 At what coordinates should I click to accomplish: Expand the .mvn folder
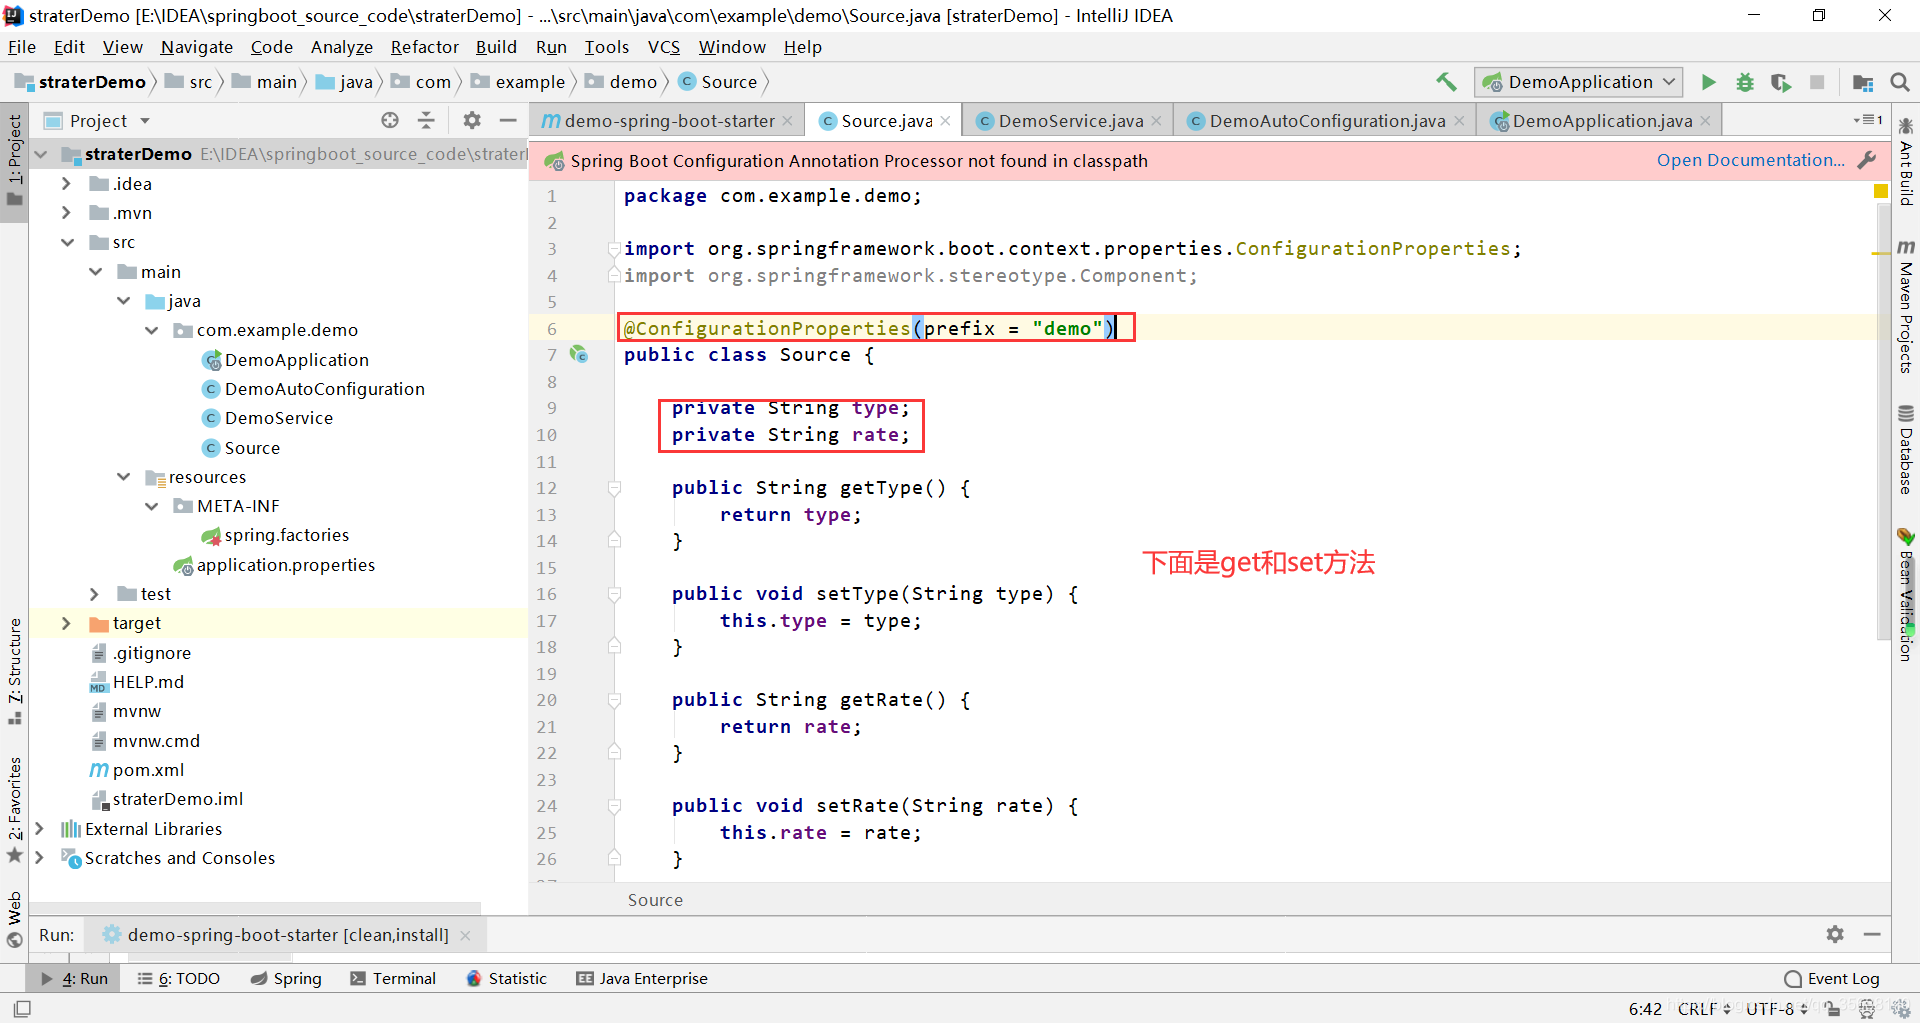click(66, 213)
